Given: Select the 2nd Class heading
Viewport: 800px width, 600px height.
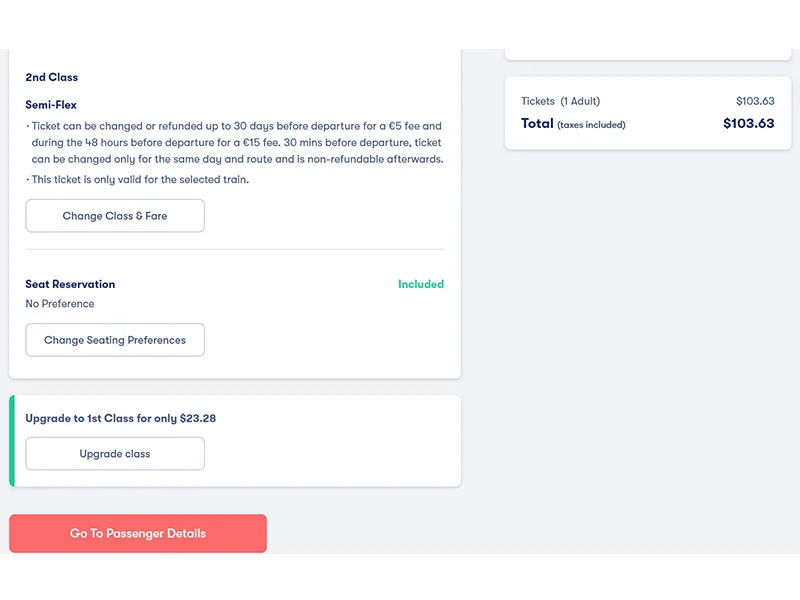Looking at the screenshot, I should pos(51,77).
